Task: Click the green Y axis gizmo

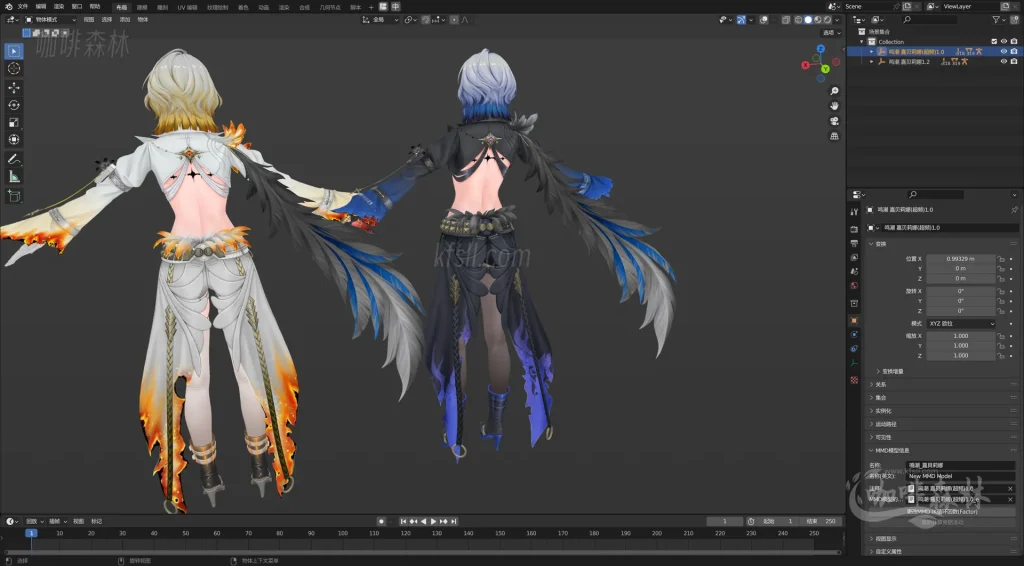Action: (x=825, y=69)
